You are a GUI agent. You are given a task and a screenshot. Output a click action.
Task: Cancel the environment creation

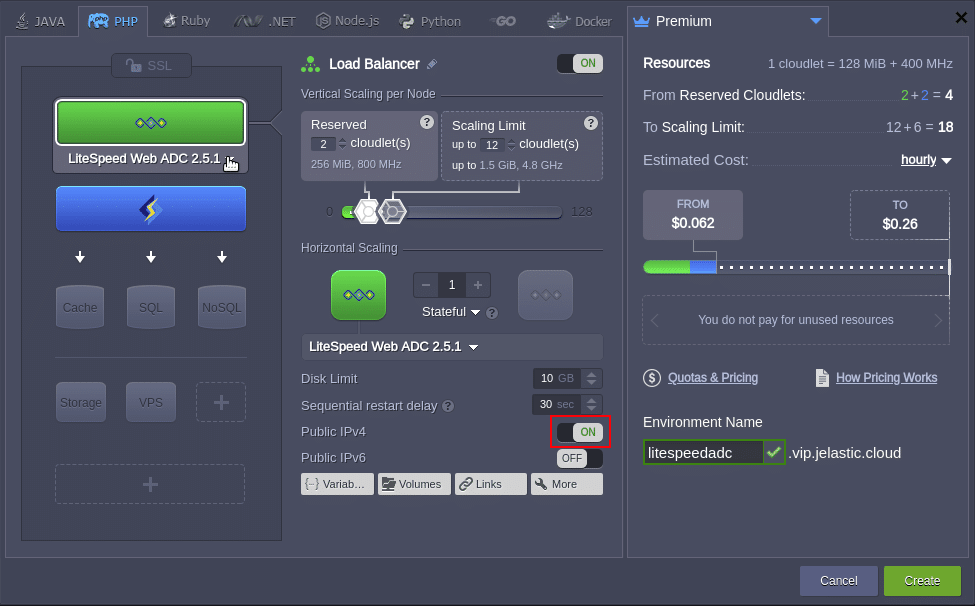(838, 581)
